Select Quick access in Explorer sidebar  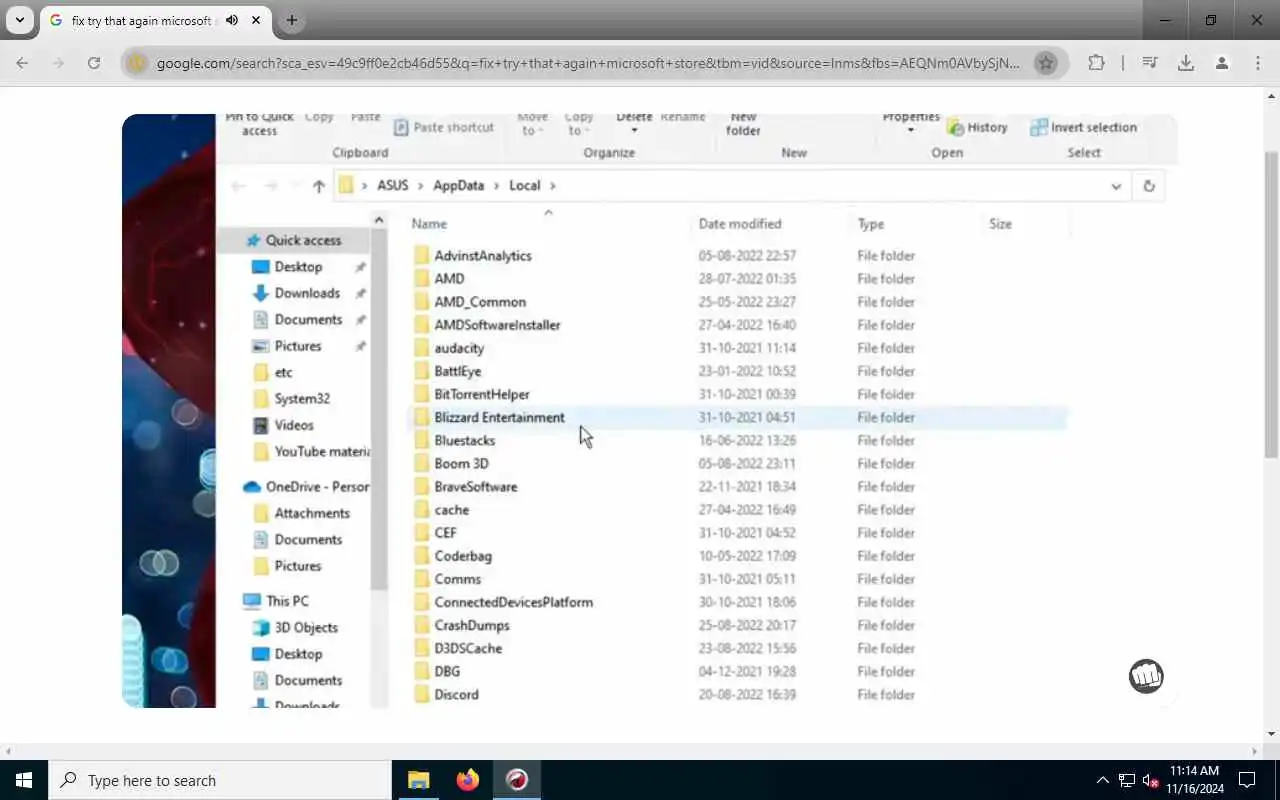coord(303,241)
